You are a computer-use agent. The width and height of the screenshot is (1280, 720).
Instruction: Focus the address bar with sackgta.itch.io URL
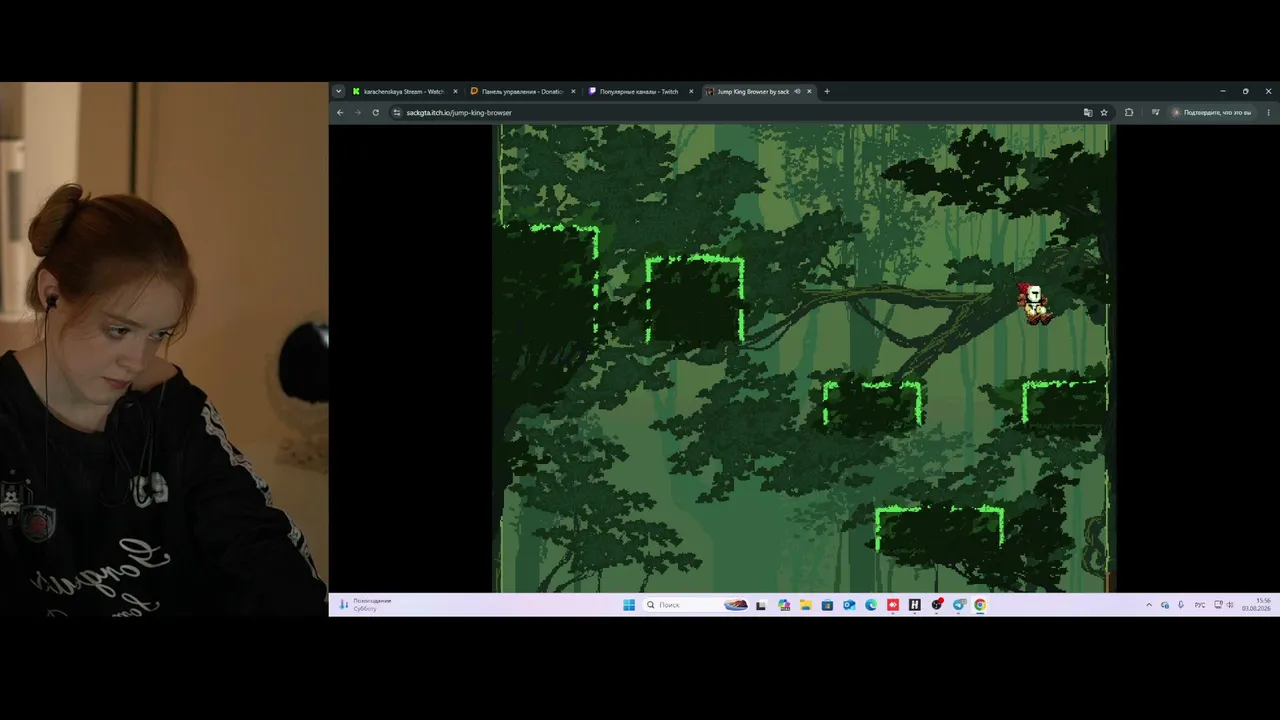pyautogui.click(x=740, y=112)
